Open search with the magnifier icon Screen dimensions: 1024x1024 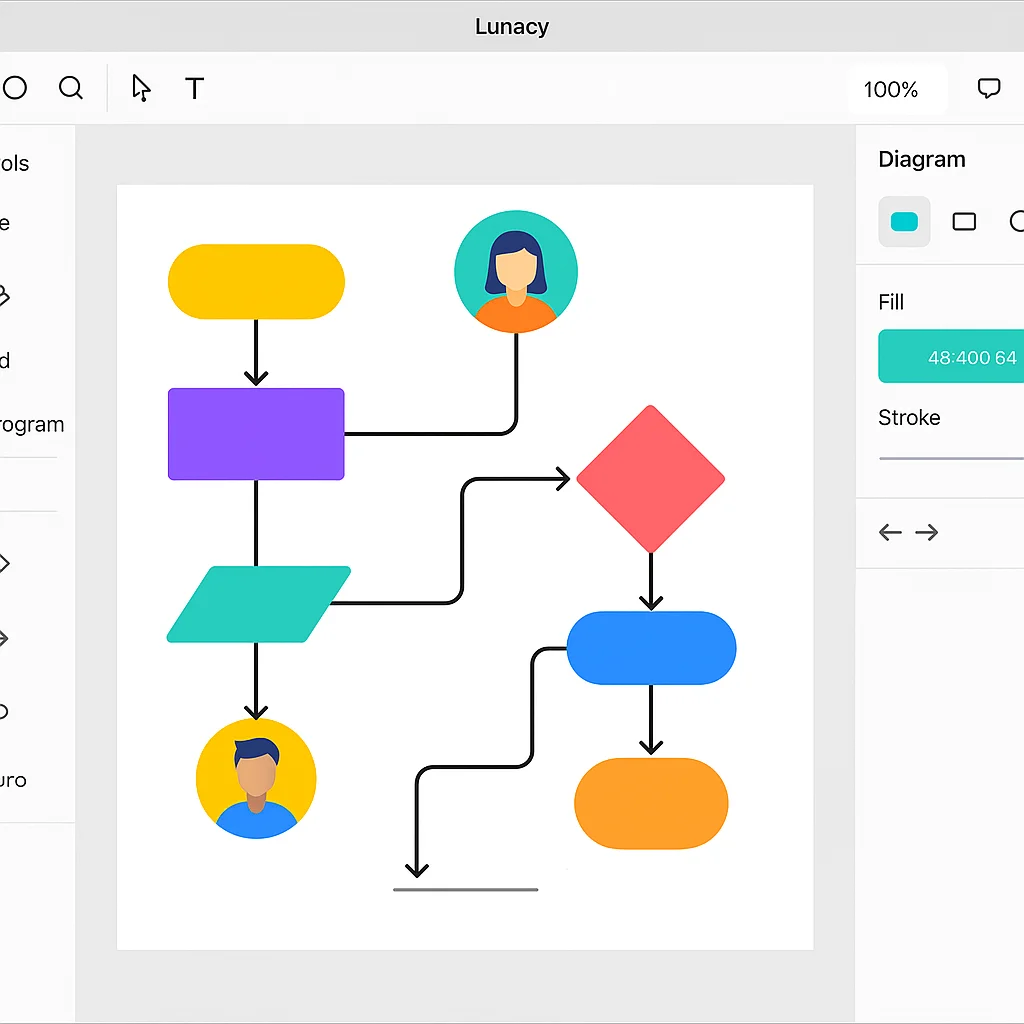[x=71, y=88]
